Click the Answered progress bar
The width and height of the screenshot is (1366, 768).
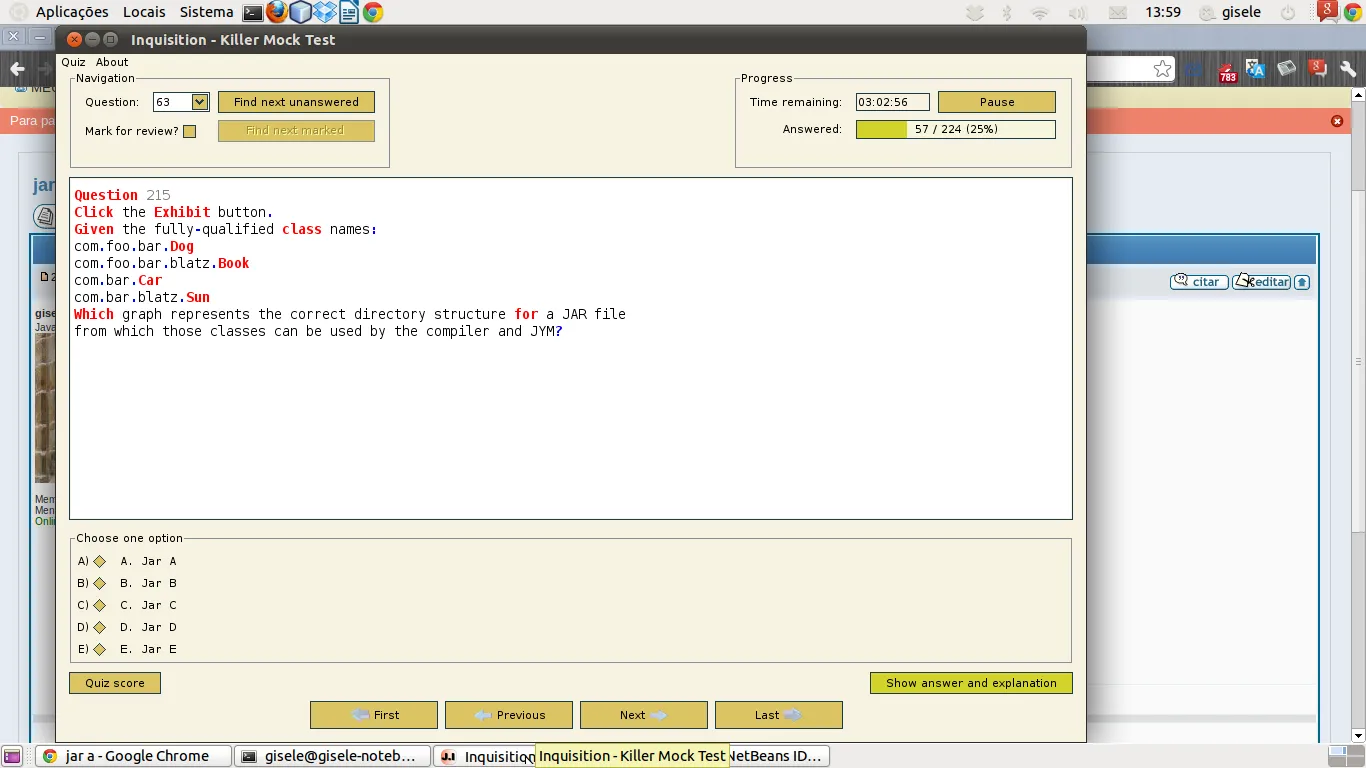coord(956,129)
